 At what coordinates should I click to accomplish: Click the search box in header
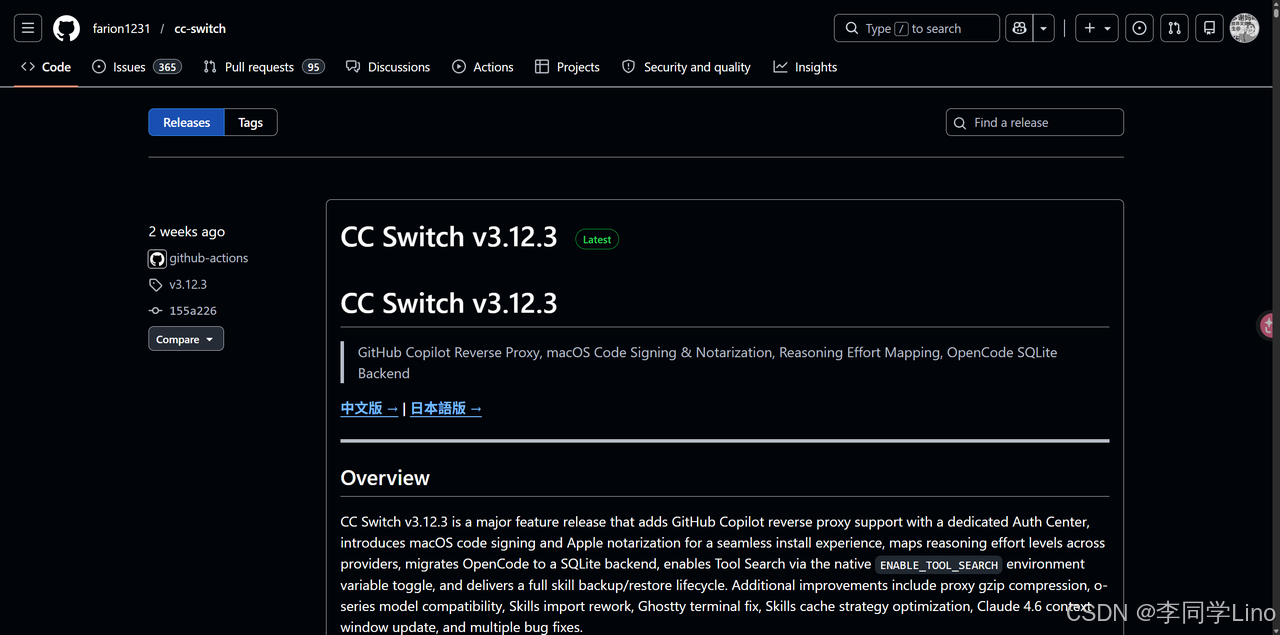(916, 28)
